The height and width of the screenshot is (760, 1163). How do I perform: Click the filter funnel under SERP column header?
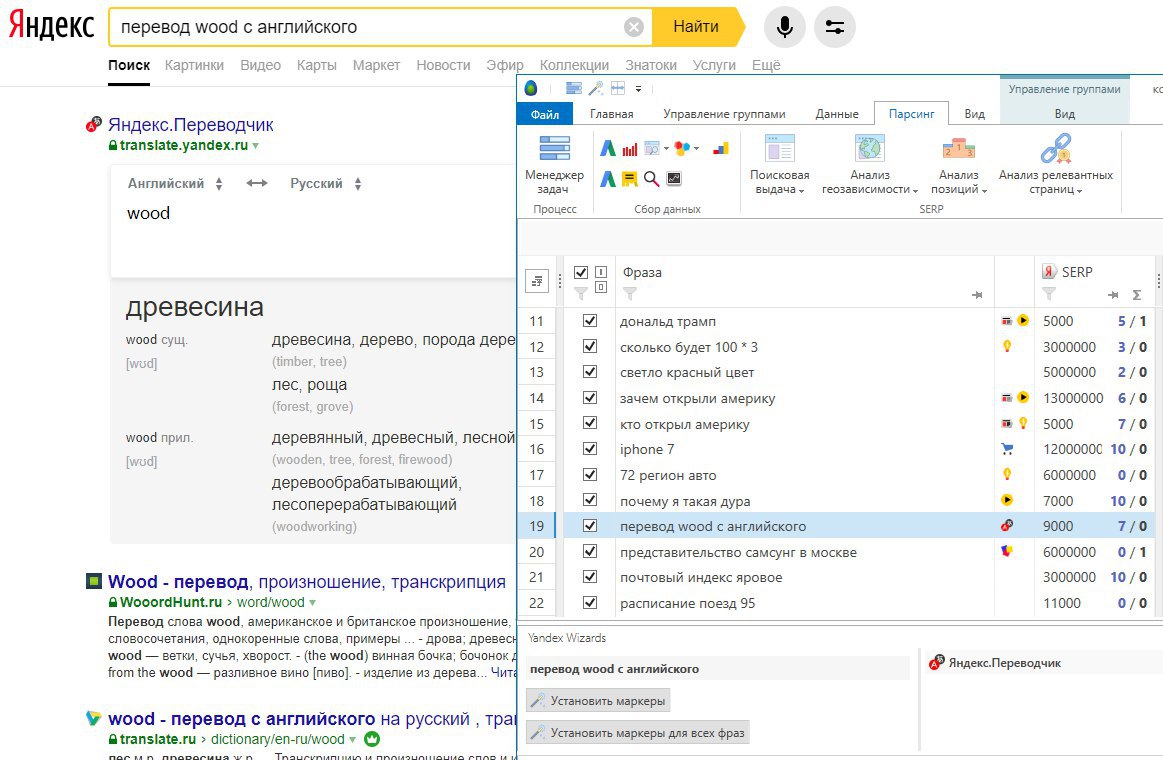coord(1049,294)
